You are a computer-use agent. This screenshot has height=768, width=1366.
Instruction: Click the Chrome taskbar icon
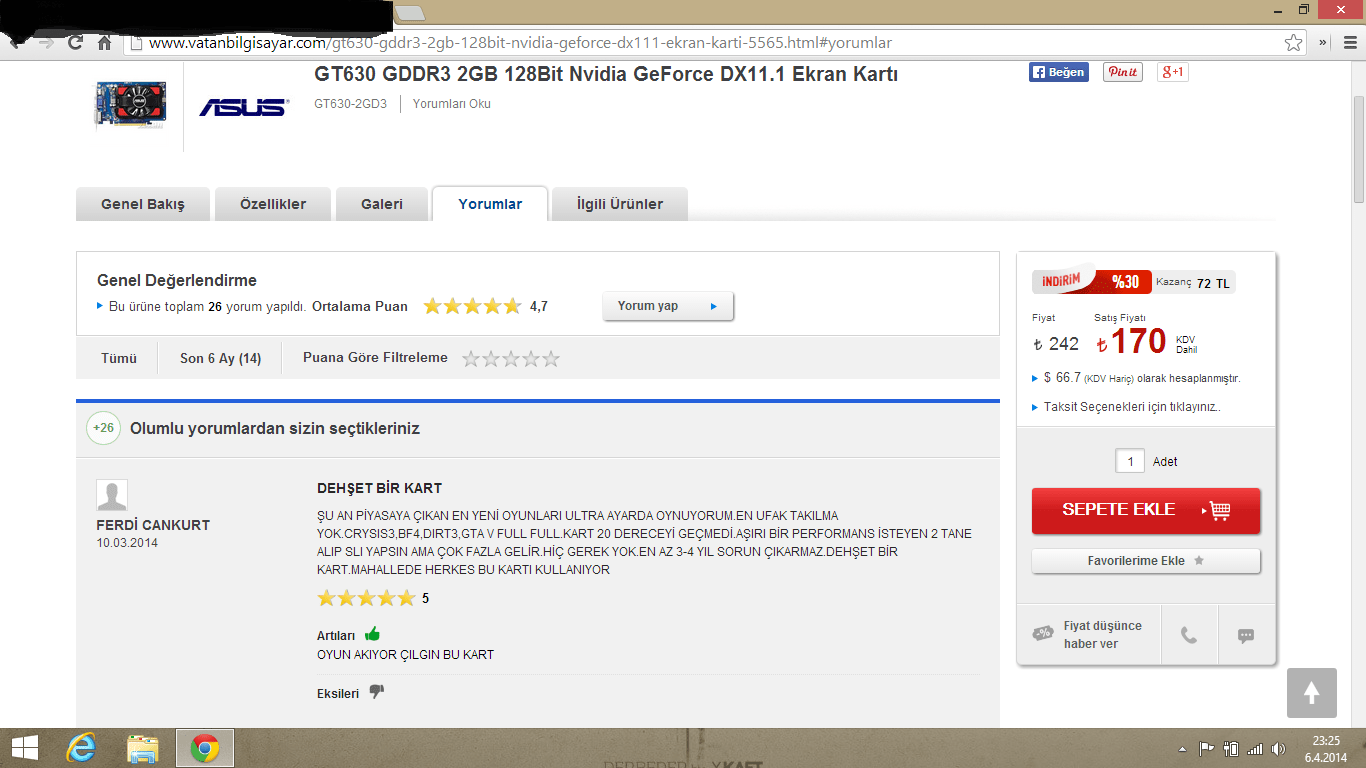205,748
